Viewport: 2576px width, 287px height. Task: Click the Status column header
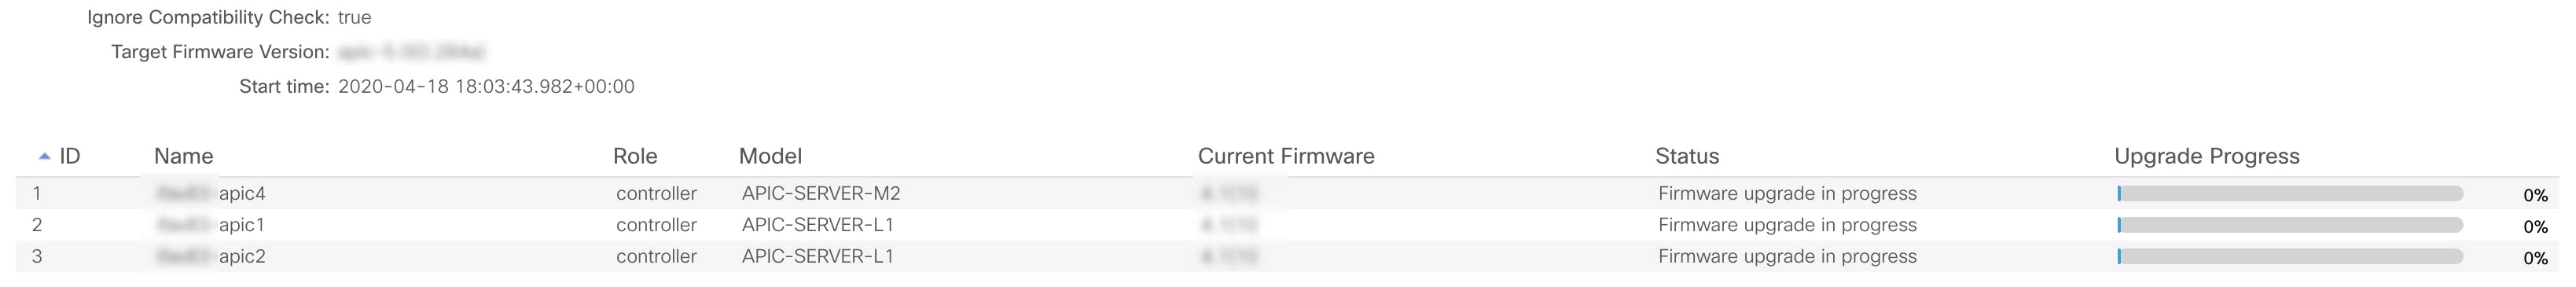[x=1687, y=156]
